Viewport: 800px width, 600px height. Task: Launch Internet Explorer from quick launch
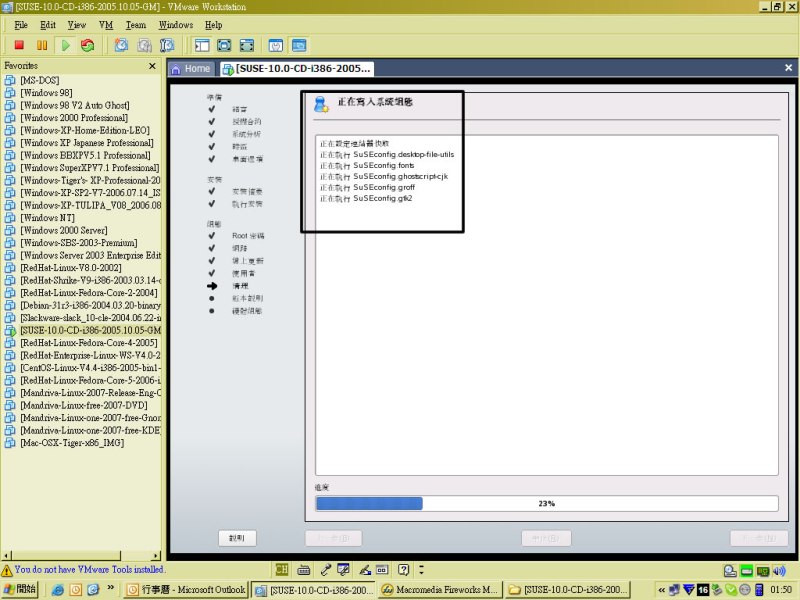tap(58, 590)
